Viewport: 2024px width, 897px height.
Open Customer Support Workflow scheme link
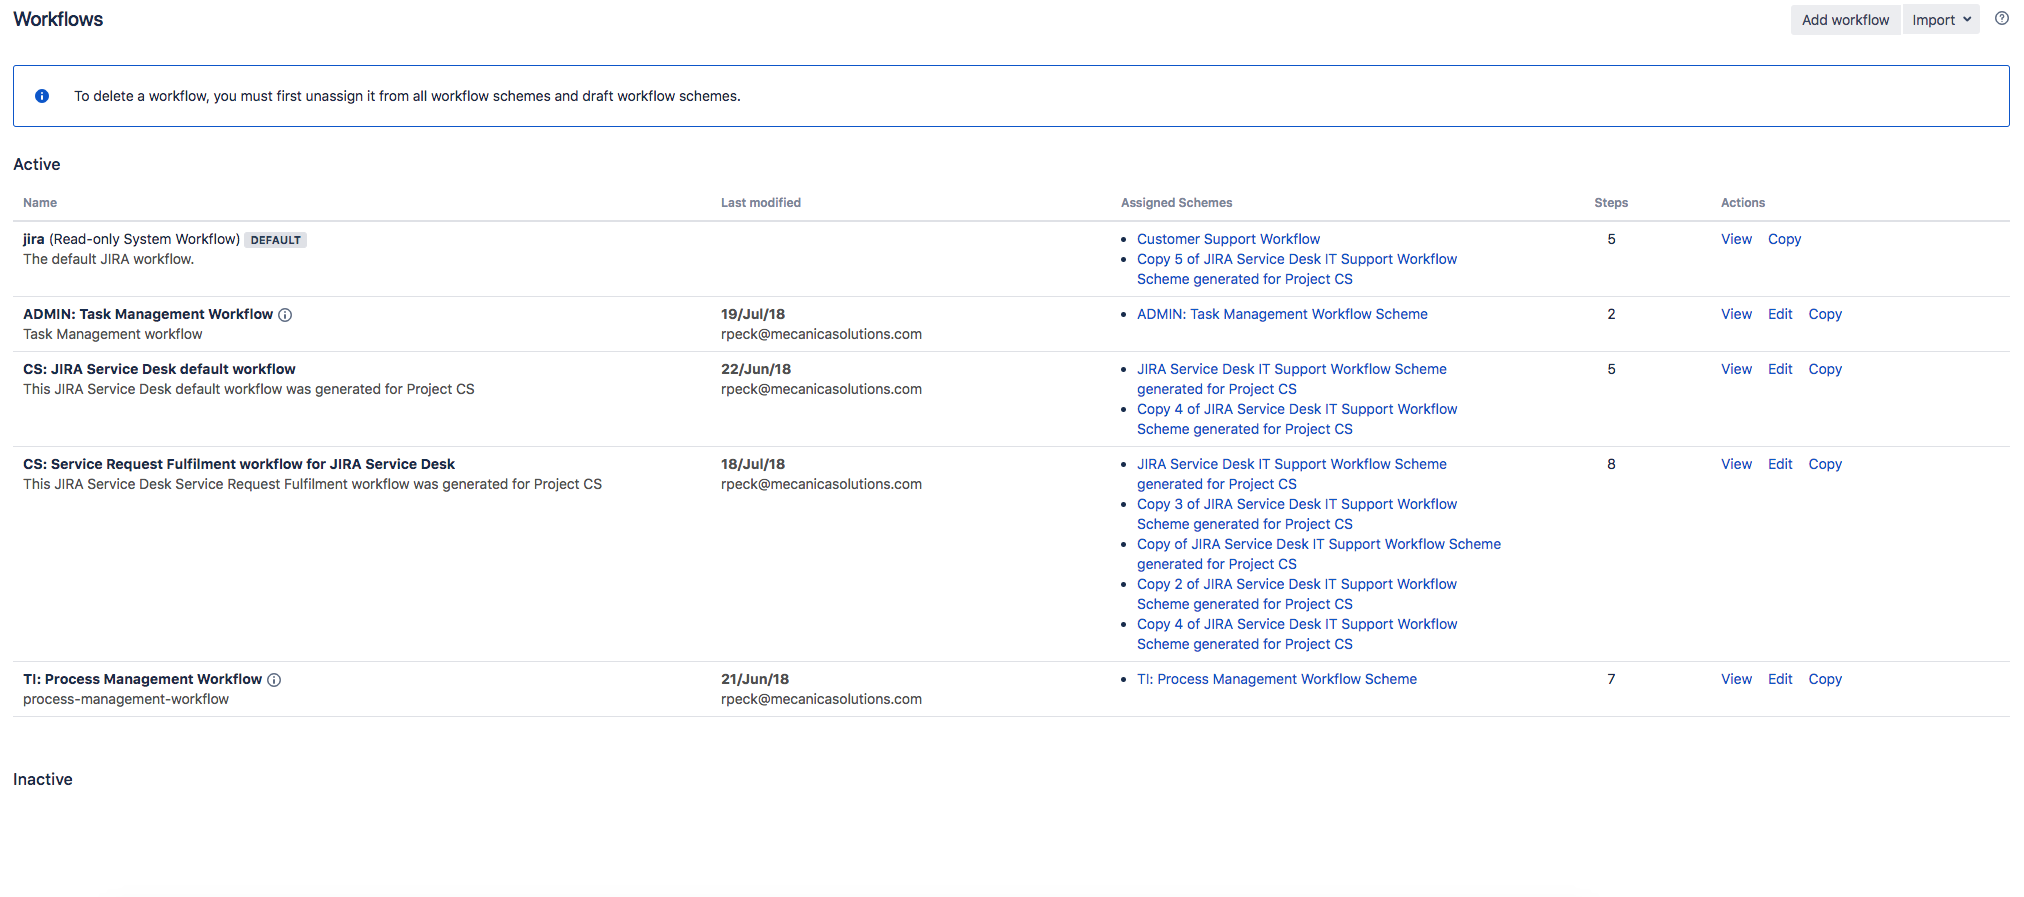[x=1228, y=239]
